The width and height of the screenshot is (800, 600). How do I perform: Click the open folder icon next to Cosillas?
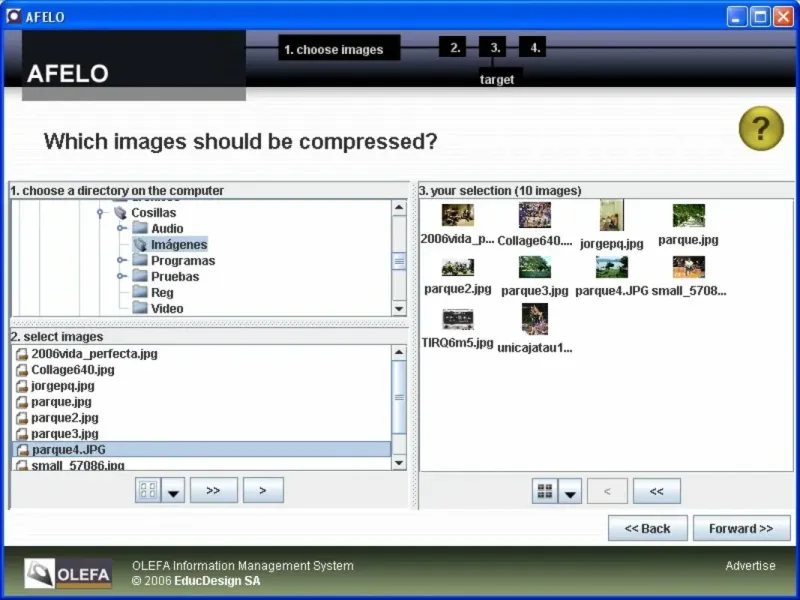[120, 212]
